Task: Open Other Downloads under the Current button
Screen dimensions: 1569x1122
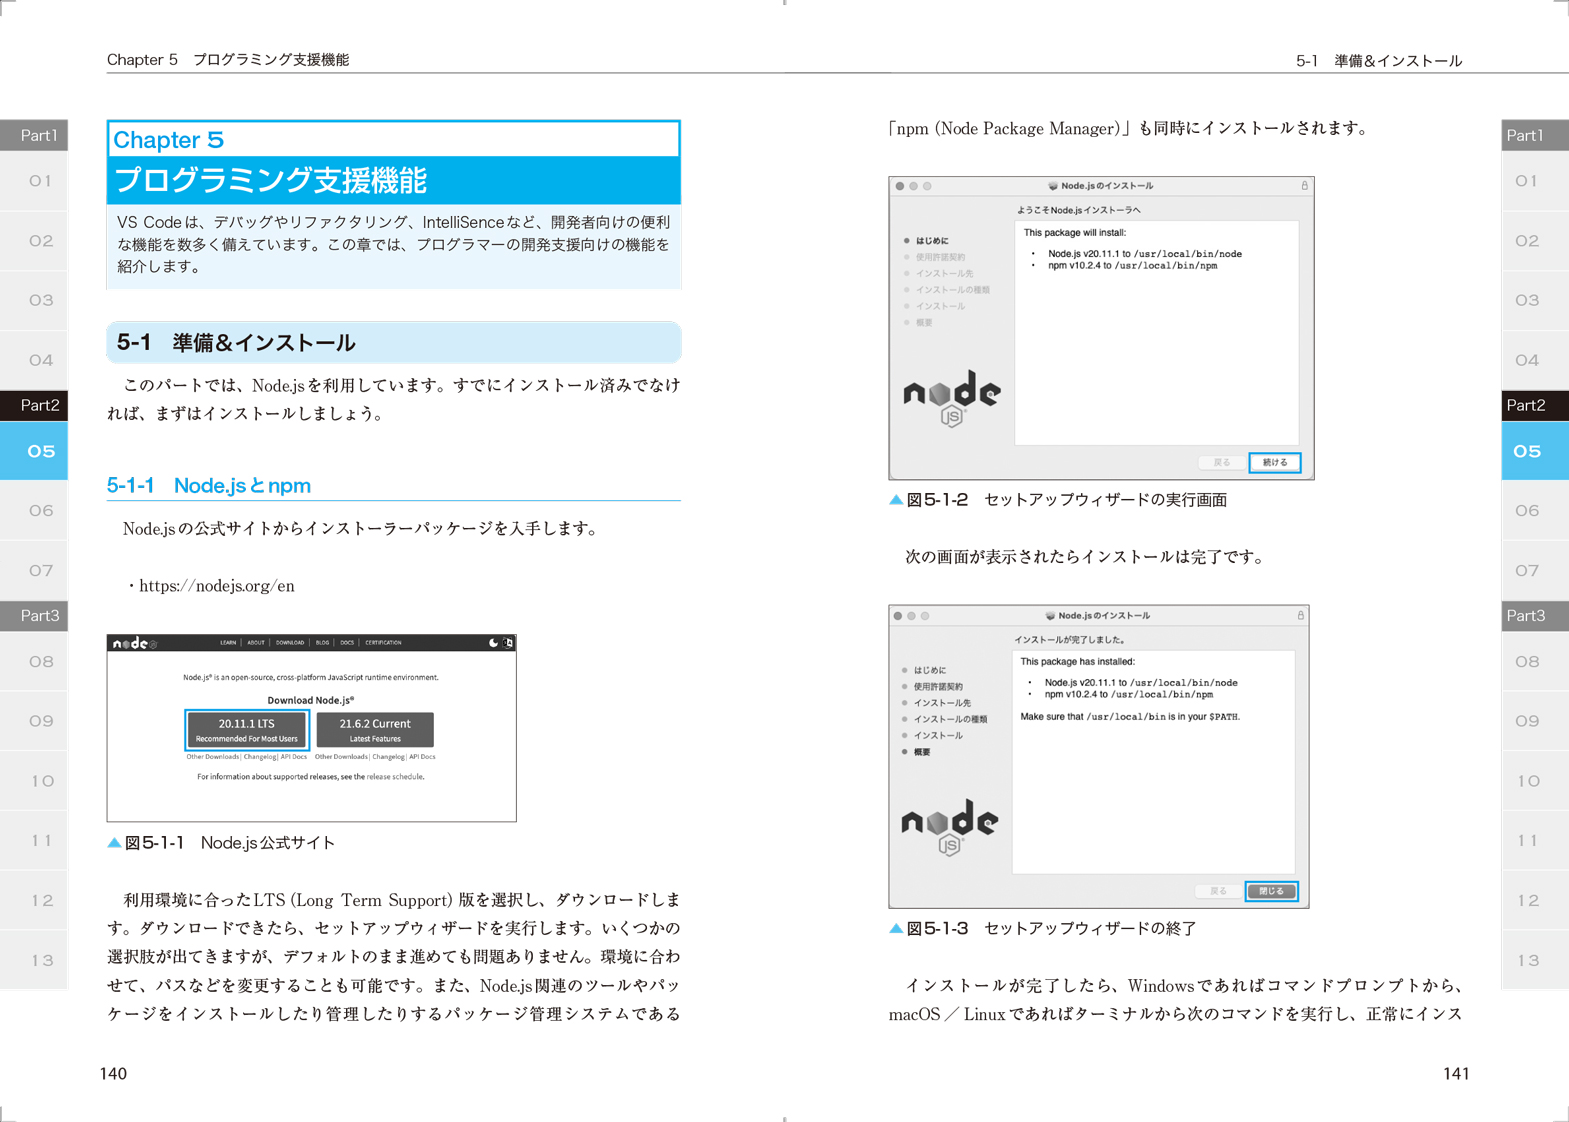Action: (341, 757)
